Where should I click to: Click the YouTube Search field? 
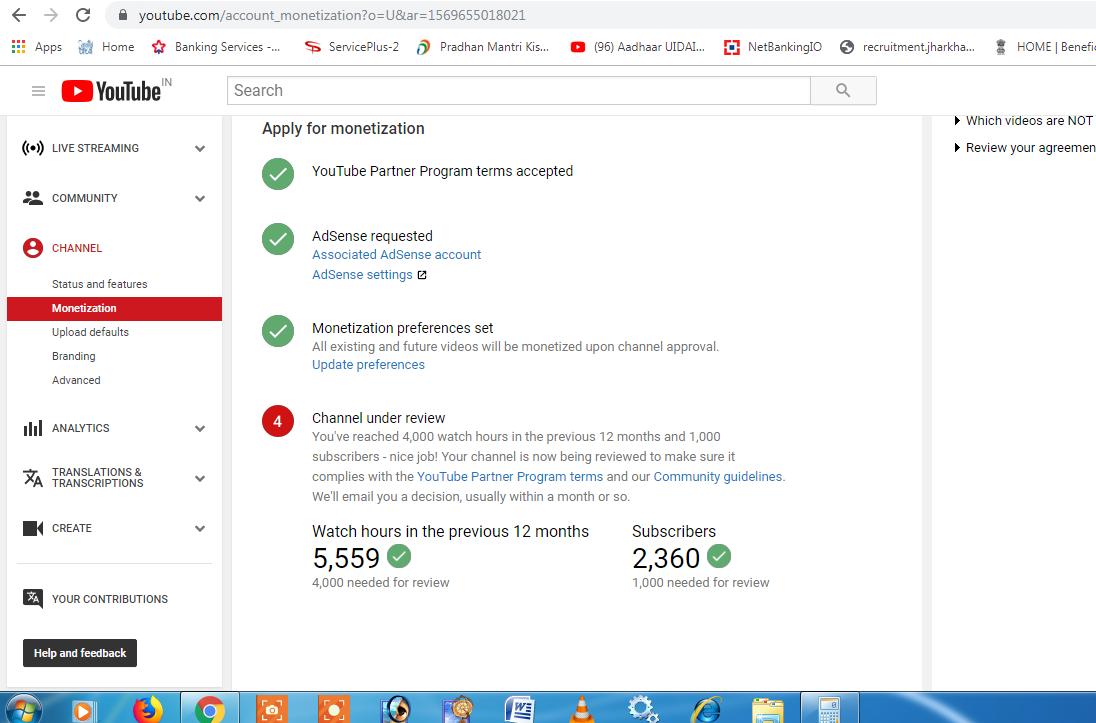pyautogui.click(x=518, y=90)
